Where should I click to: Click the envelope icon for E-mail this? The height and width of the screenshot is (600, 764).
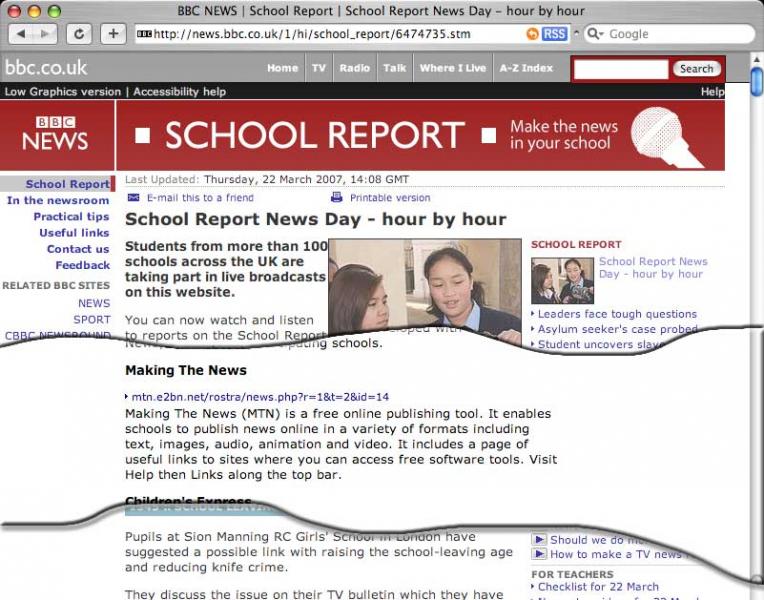[x=134, y=198]
